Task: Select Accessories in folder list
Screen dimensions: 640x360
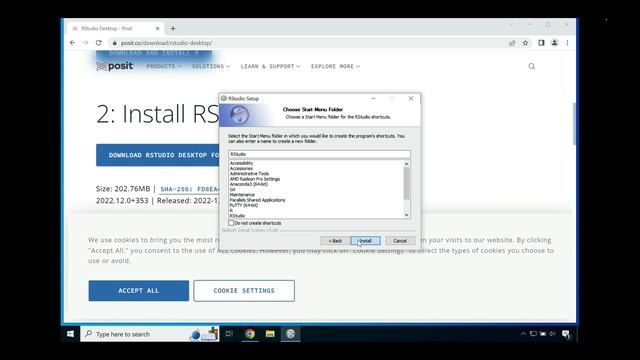Action: (x=241, y=169)
